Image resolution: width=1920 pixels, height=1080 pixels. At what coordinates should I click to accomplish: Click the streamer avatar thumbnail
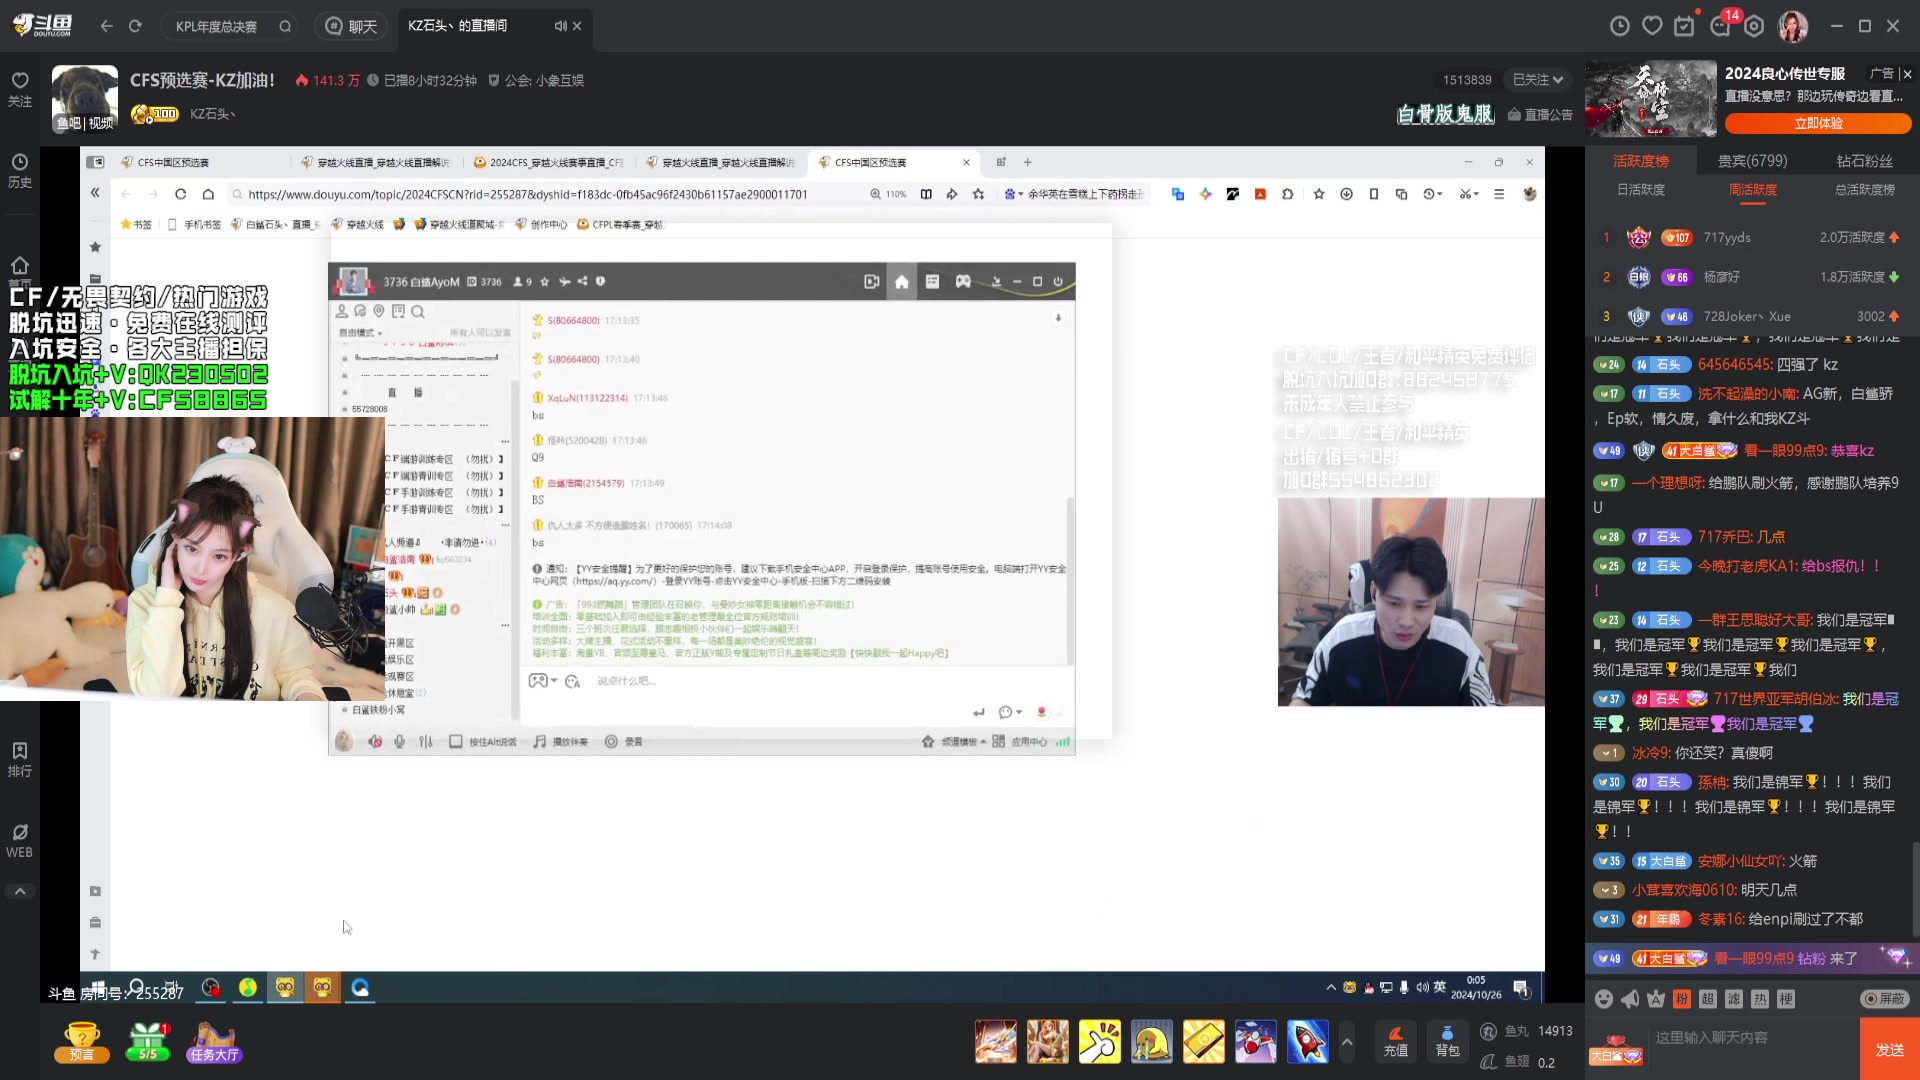point(85,99)
